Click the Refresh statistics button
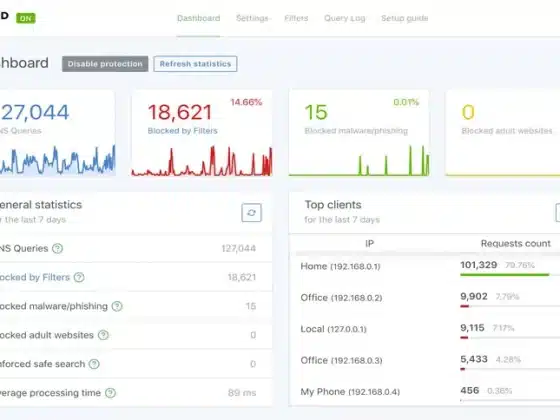The width and height of the screenshot is (560, 420). click(x=195, y=64)
